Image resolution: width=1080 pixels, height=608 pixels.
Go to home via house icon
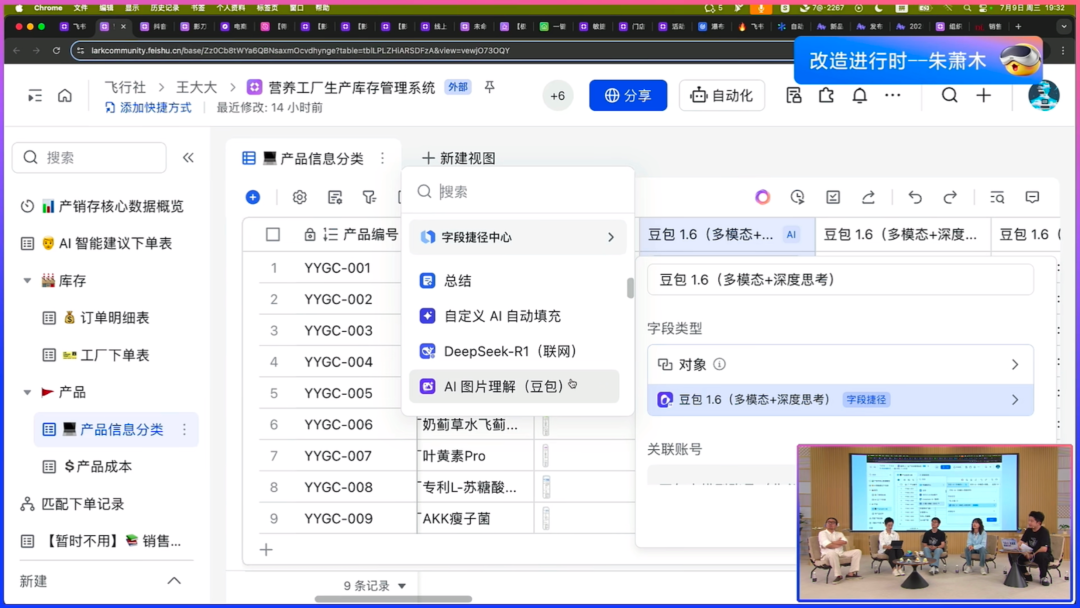[65, 96]
